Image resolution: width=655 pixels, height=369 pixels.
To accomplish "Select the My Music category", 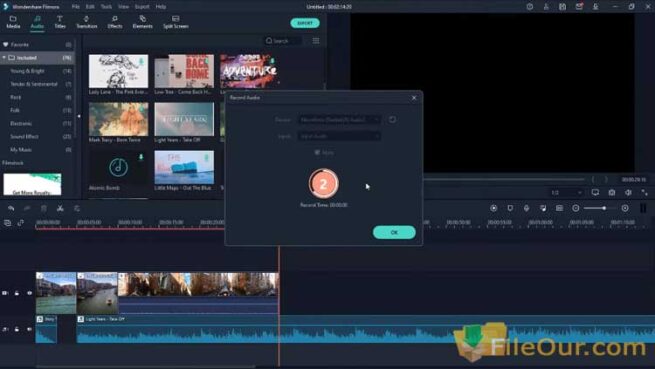I will pyautogui.click(x=37, y=149).
